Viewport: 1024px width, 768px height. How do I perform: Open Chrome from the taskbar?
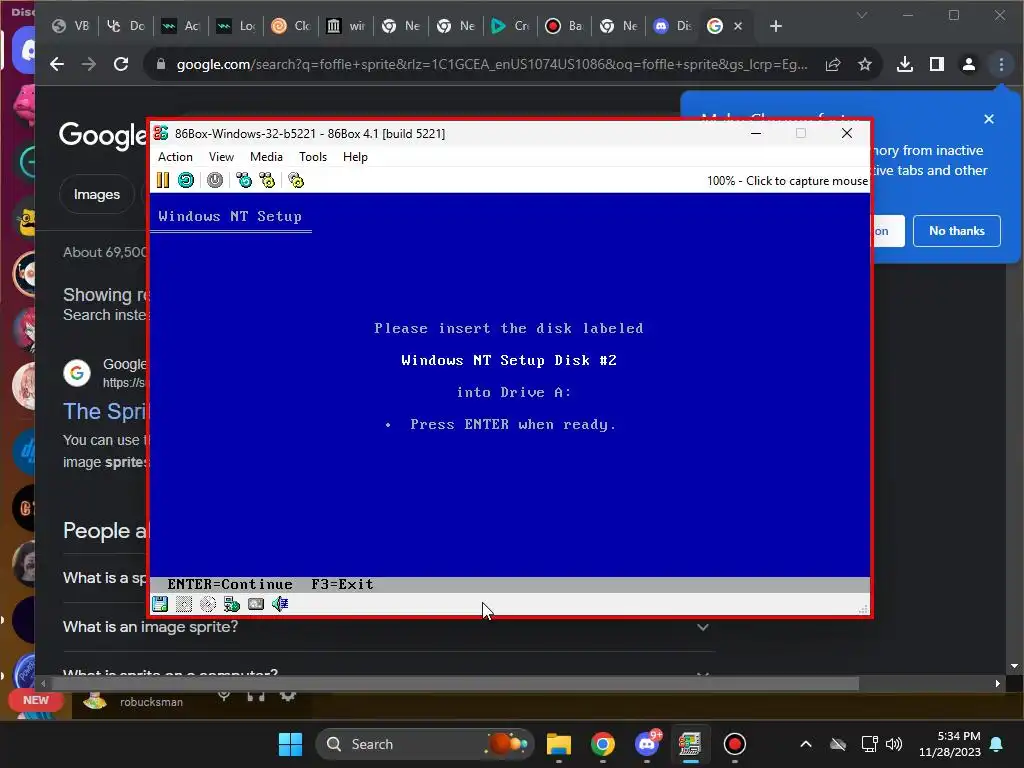(603, 744)
